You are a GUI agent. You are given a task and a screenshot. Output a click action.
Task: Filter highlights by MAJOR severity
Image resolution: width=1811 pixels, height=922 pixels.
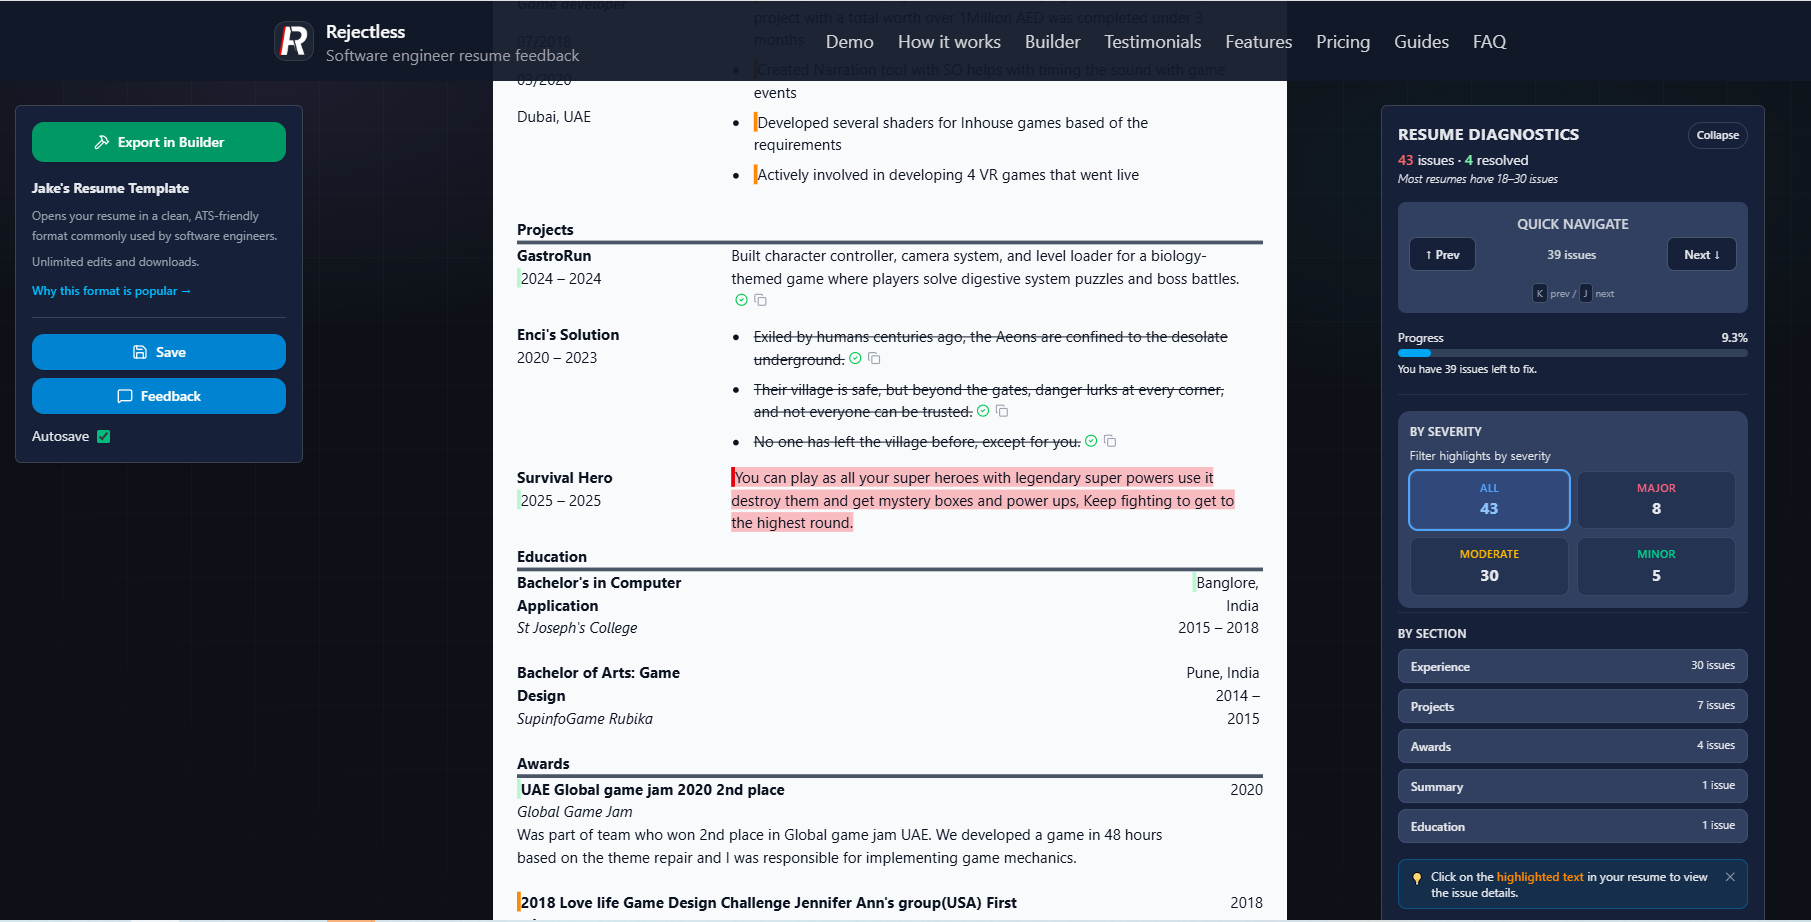(x=1656, y=499)
